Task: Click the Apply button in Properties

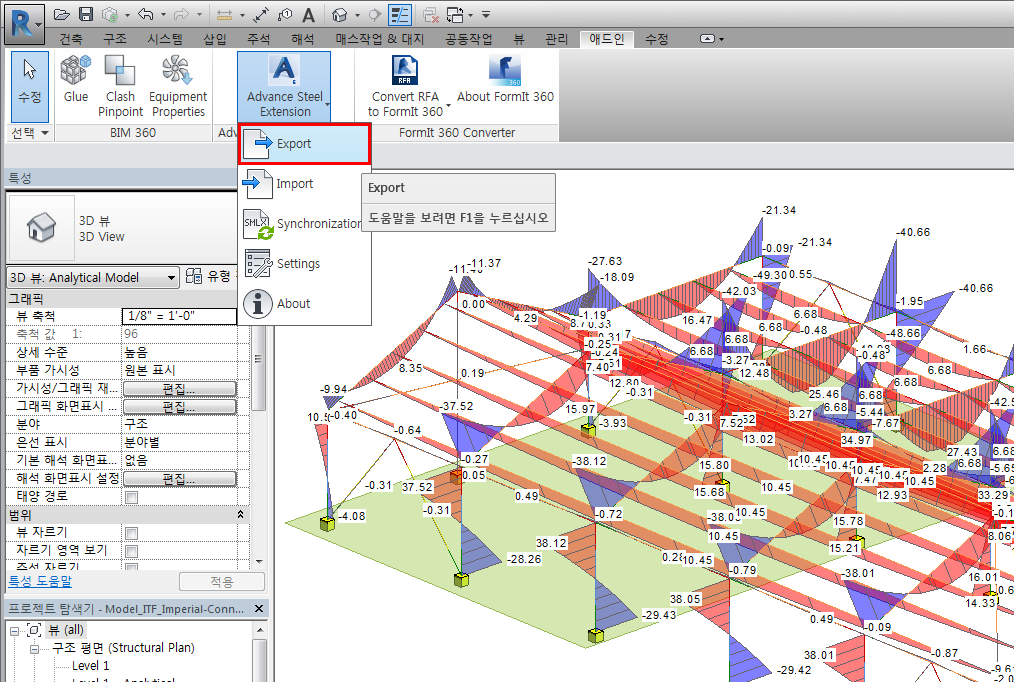Action: coord(222,582)
